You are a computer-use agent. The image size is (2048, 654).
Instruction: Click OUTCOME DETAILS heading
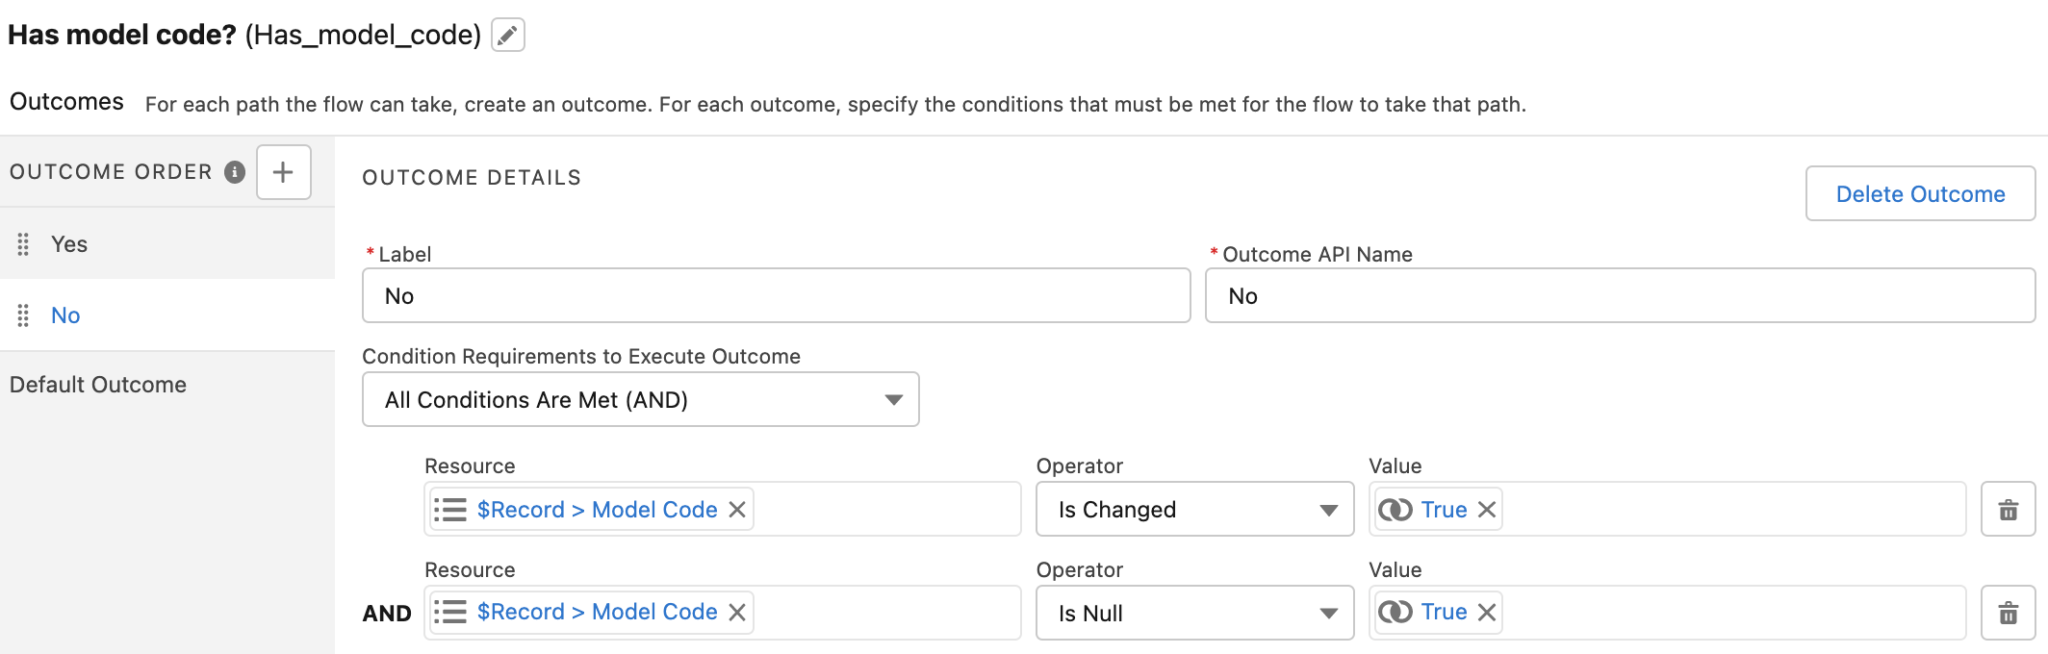coord(472,178)
